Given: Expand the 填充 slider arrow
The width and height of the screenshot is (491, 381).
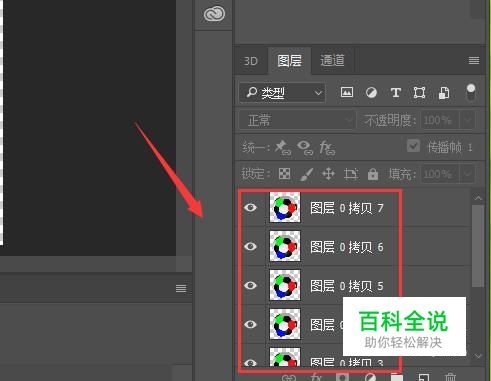Looking at the screenshot, I should (467, 174).
